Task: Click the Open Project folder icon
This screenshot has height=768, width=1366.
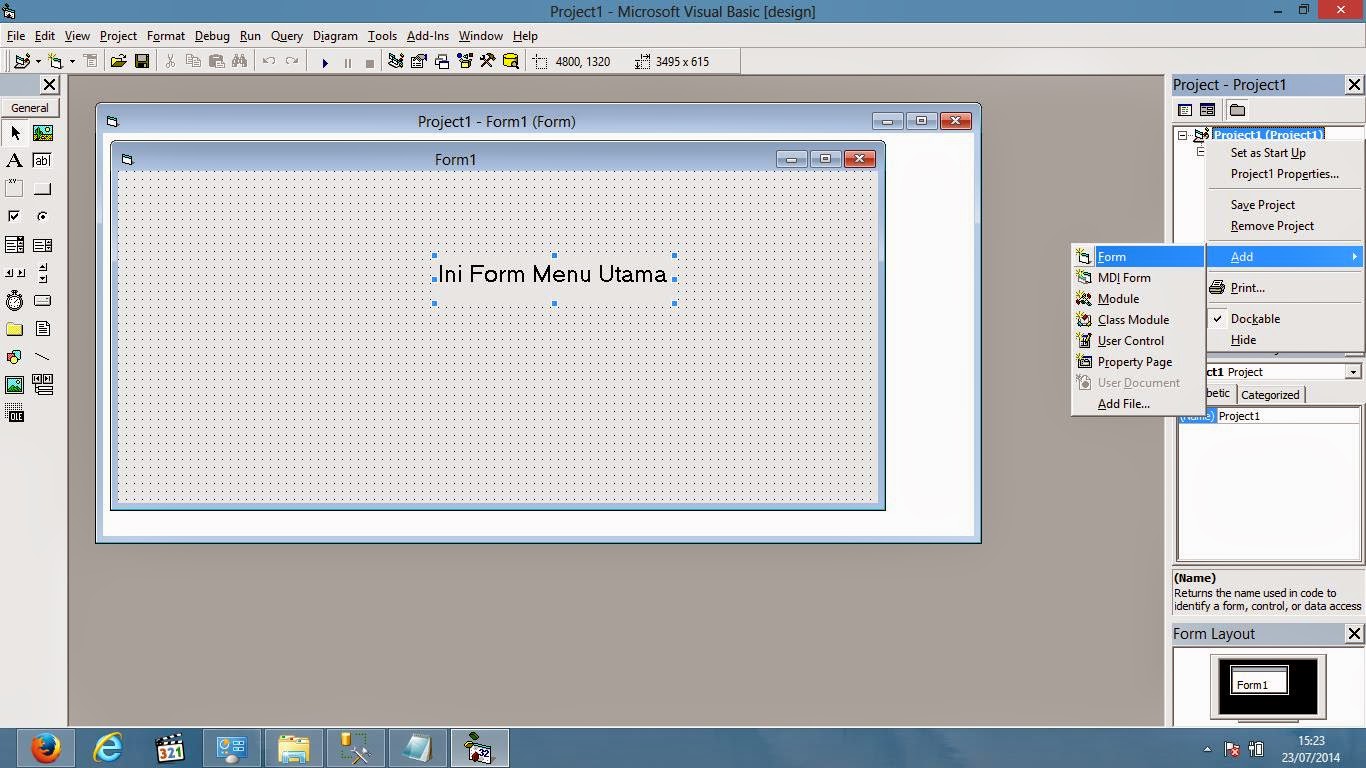Action: 118,62
